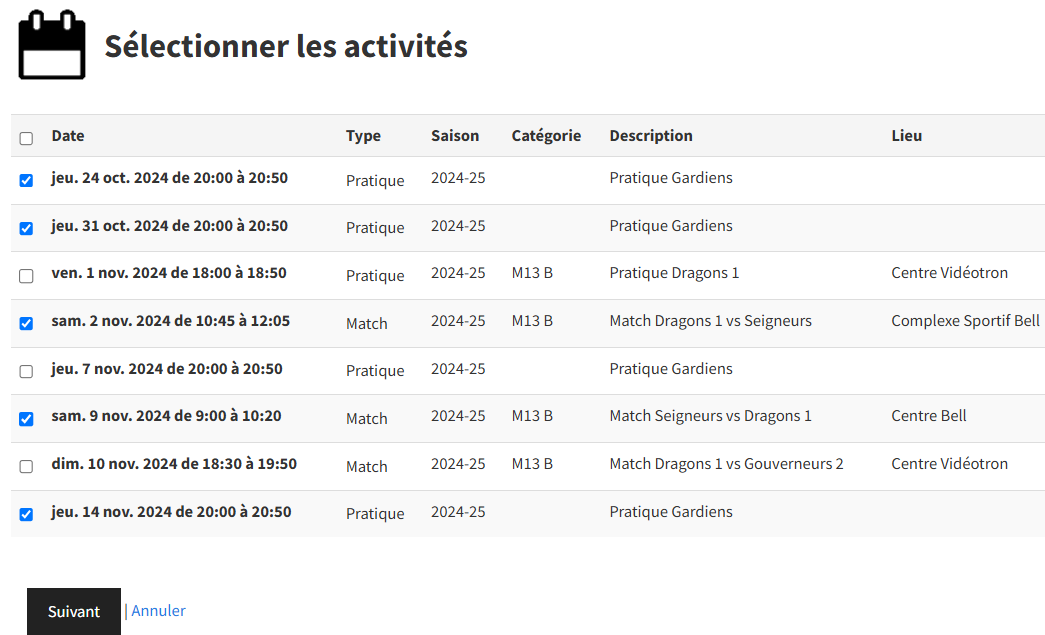Click the Catégorie column header
The image size is (1045, 635).
coord(546,136)
